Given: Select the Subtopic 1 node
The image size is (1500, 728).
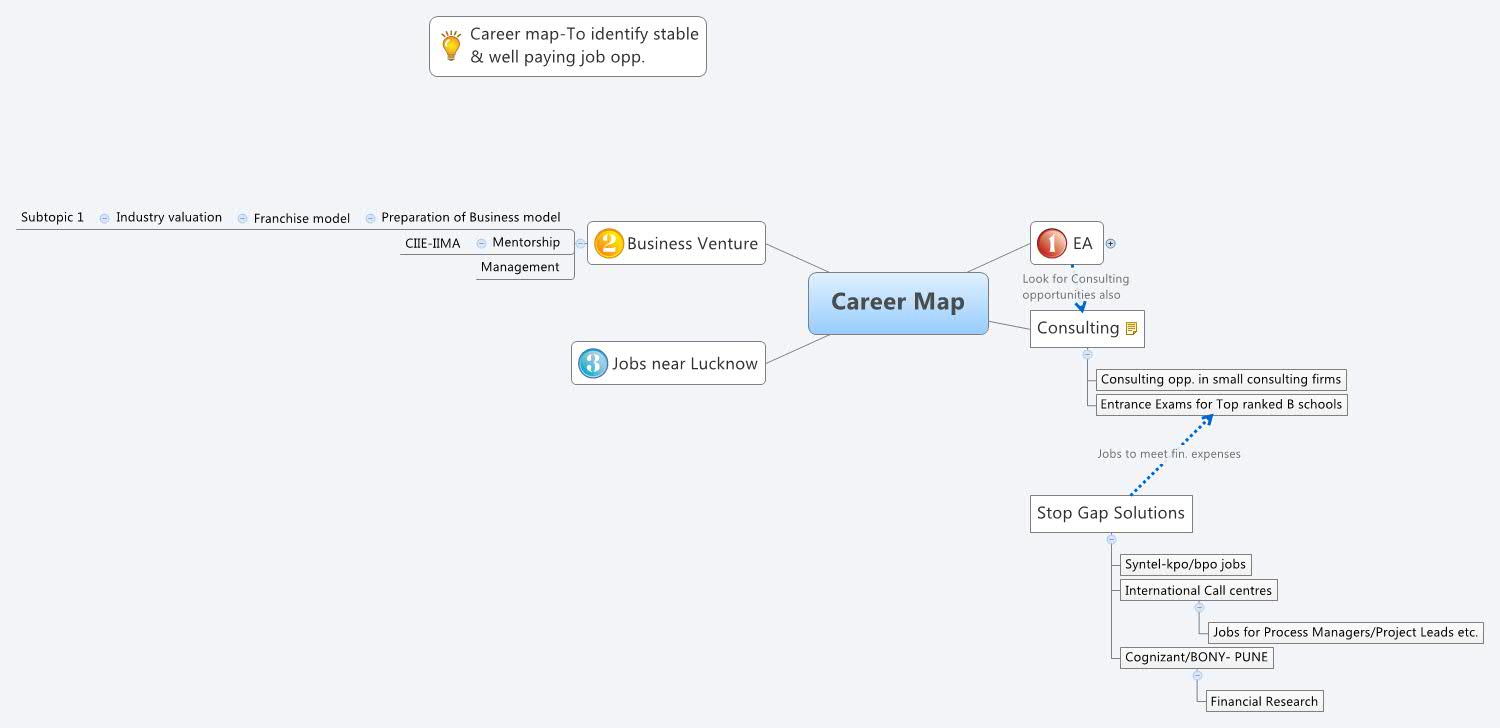Looking at the screenshot, I should [x=52, y=216].
